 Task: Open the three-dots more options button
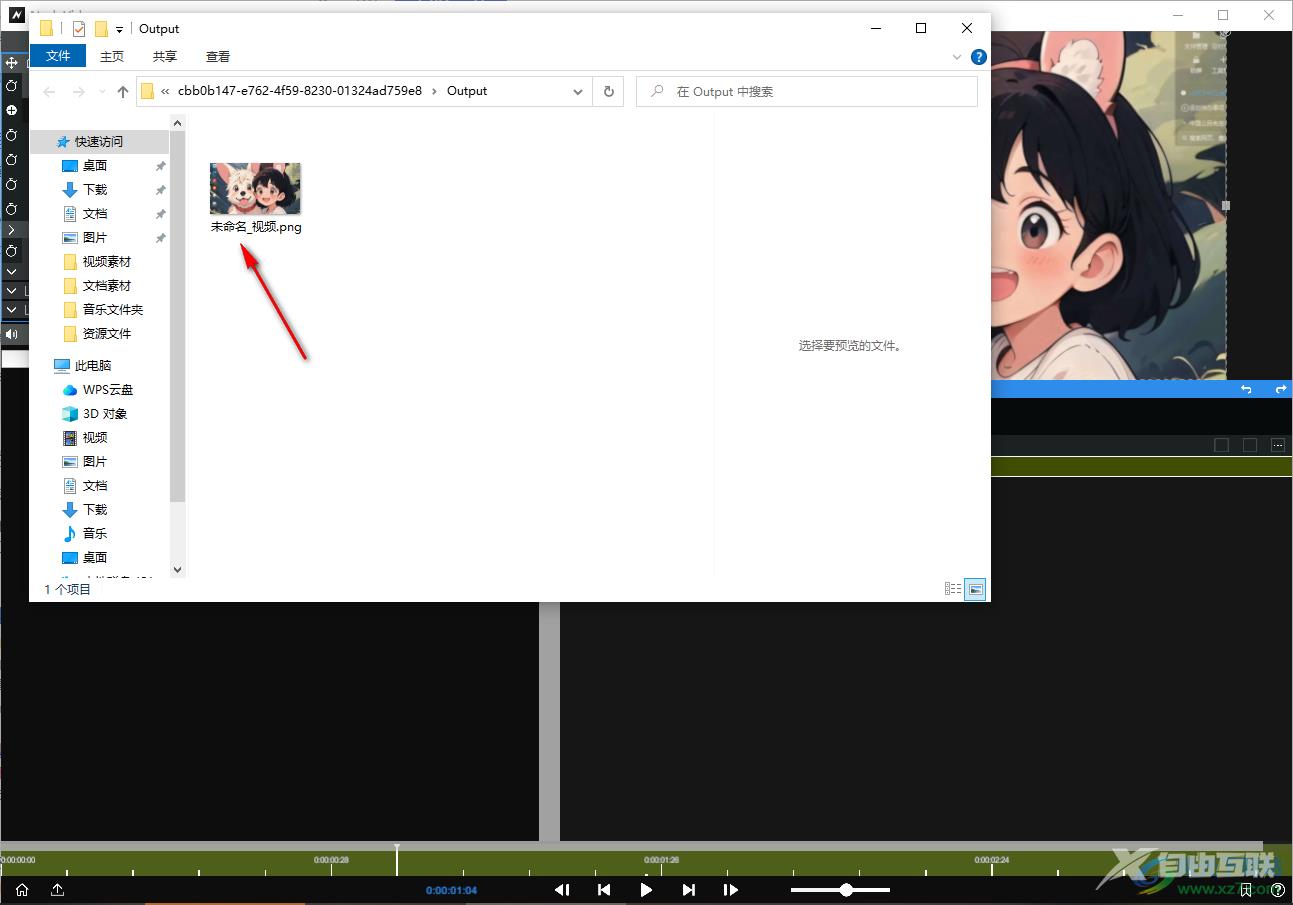pyautogui.click(x=1278, y=445)
